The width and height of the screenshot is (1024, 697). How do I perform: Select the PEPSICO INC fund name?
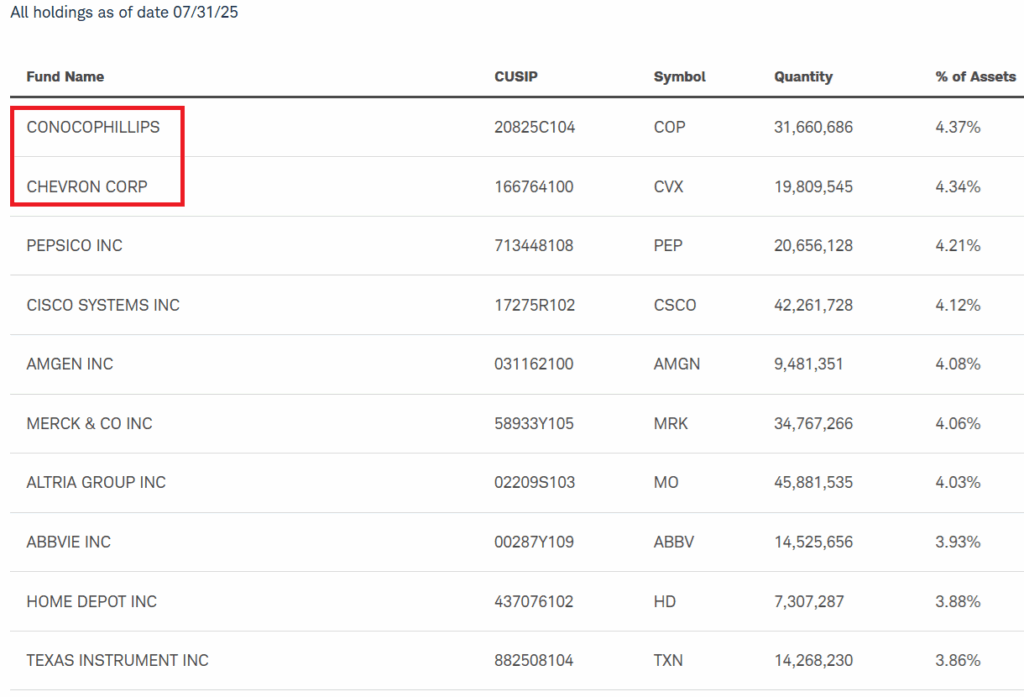tap(74, 246)
